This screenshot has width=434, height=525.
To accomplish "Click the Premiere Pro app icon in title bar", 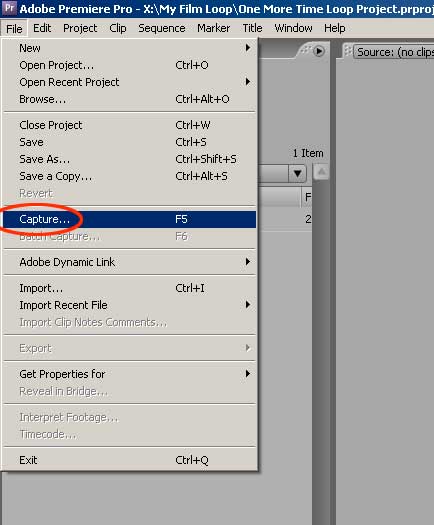I will tap(9, 8).
